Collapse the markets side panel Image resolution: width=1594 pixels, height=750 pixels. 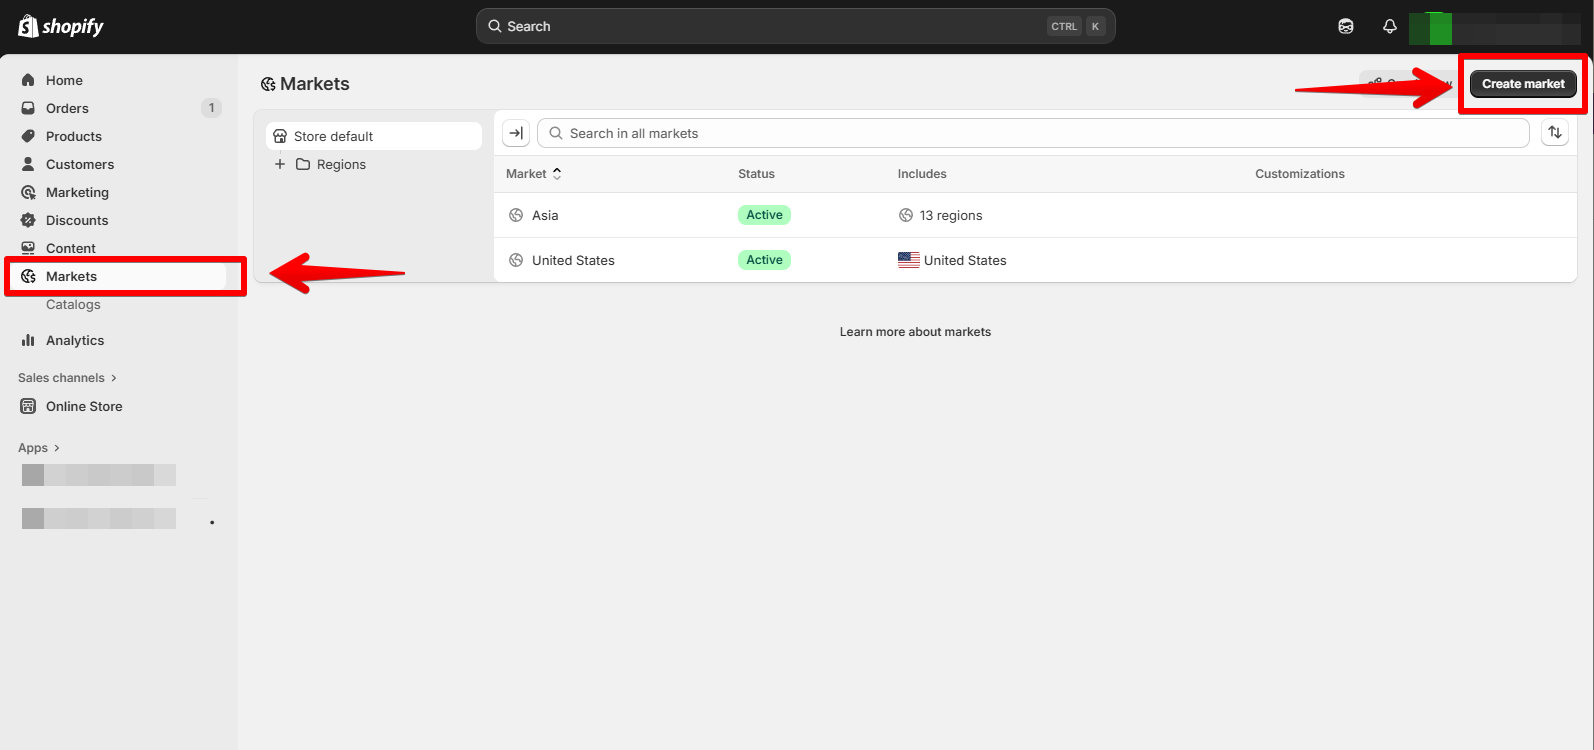(x=516, y=133)
